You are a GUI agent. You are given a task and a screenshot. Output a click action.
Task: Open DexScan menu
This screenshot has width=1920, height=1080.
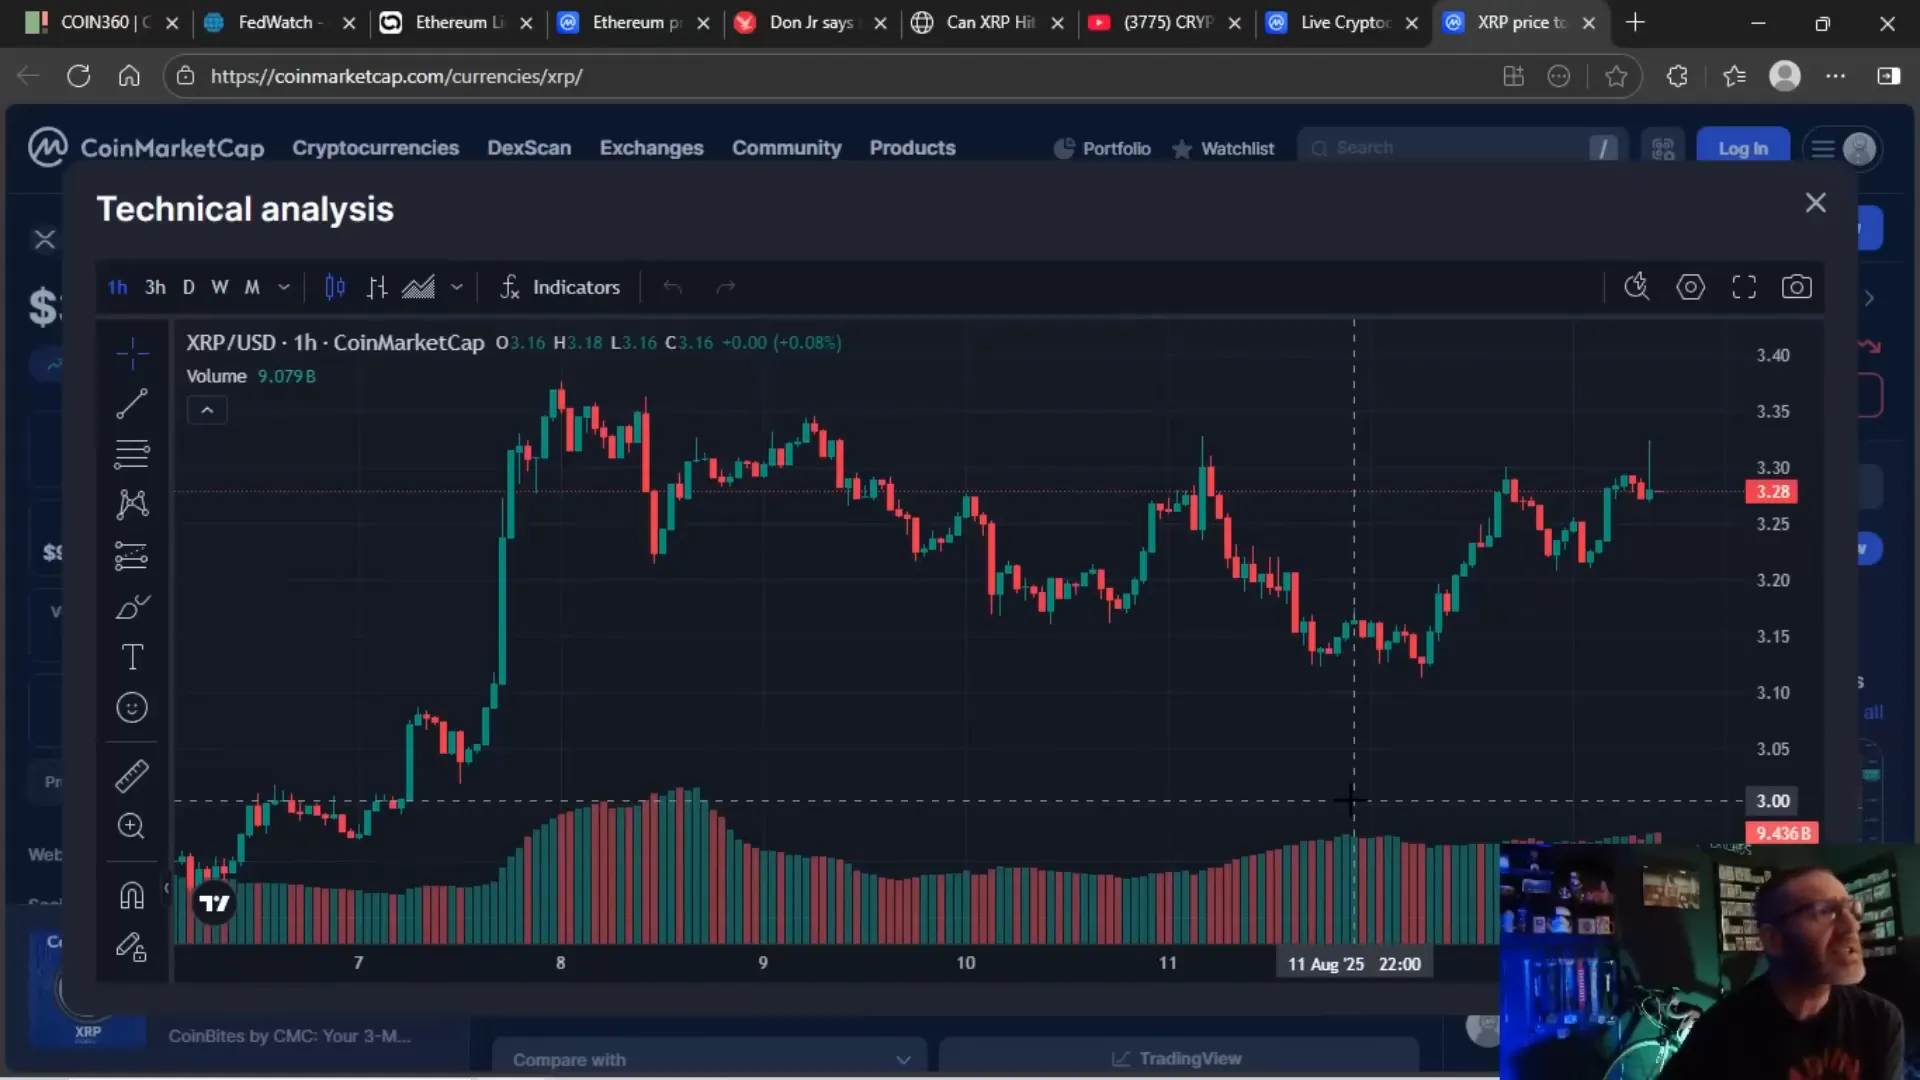(529, 148)
